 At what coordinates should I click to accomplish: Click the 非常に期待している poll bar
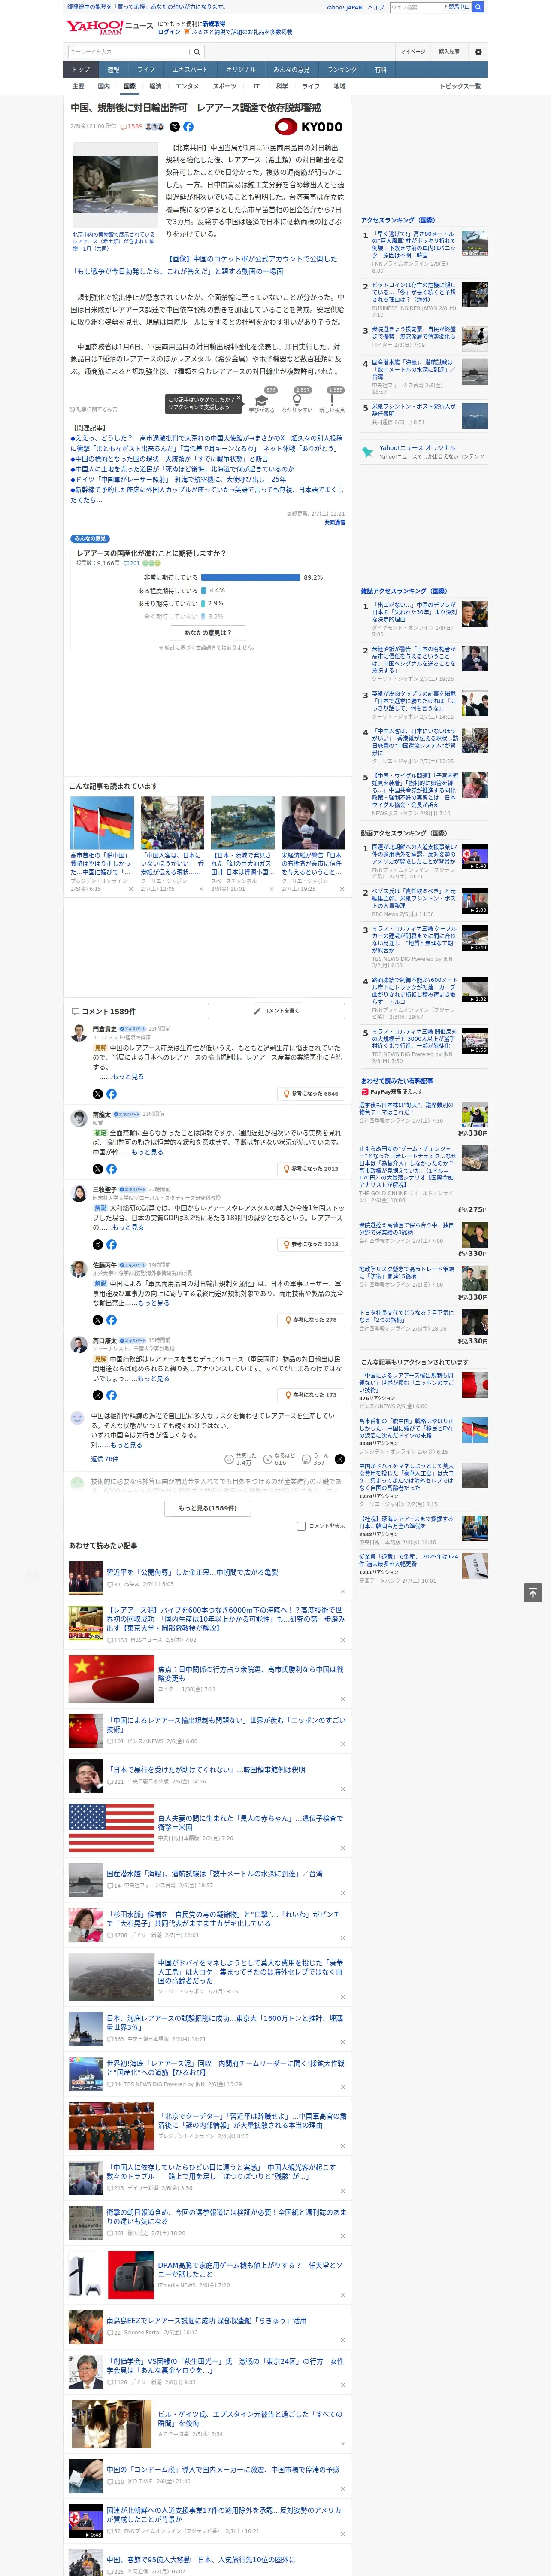(251, 577)
